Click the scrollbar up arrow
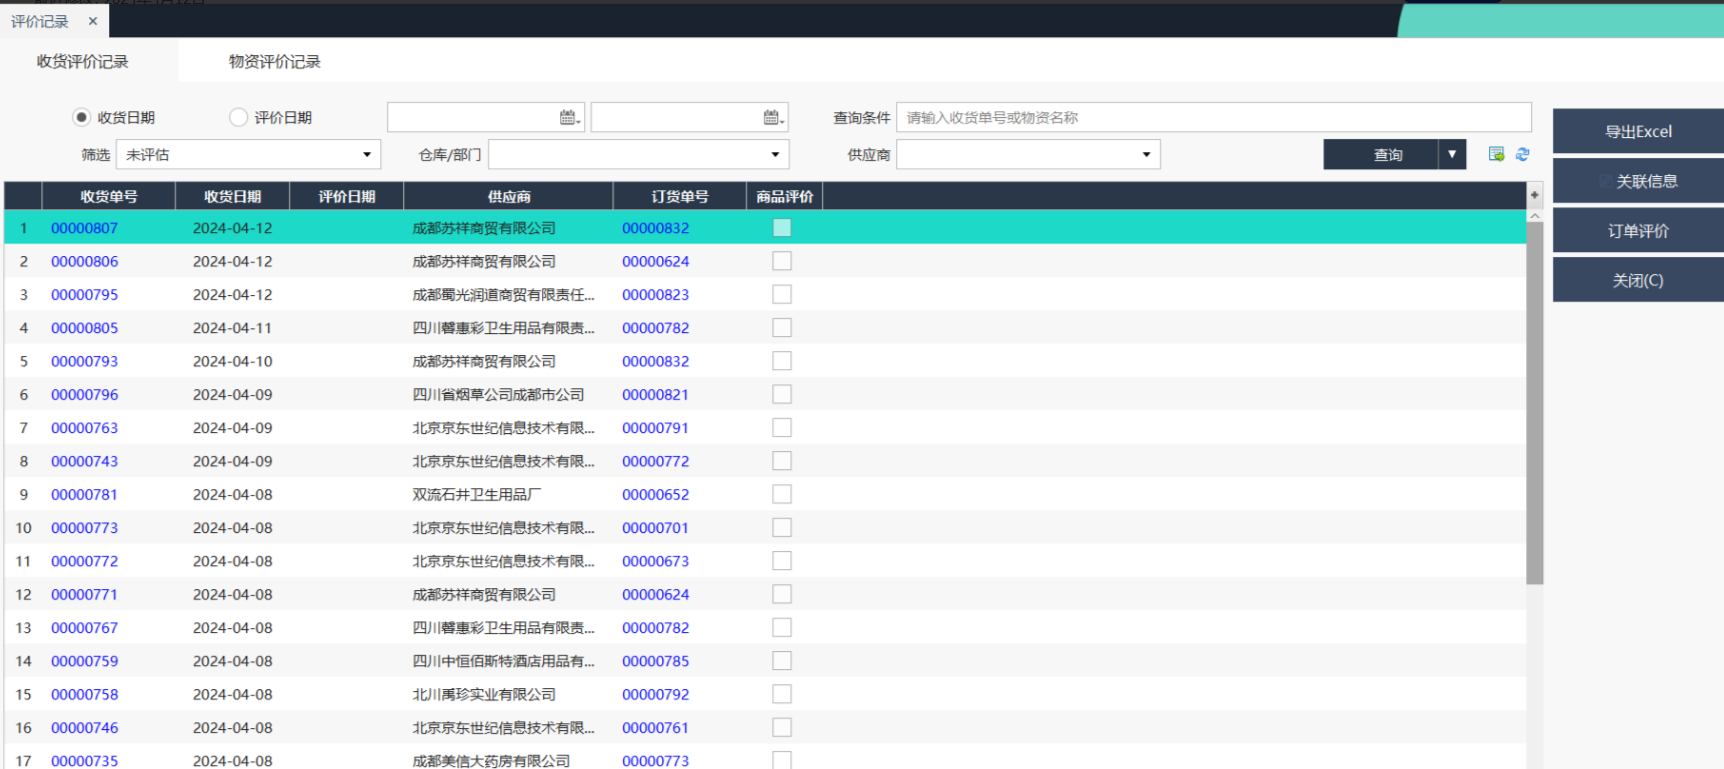The height and width of the screenshot is (769, 1724). (1534, 216)
